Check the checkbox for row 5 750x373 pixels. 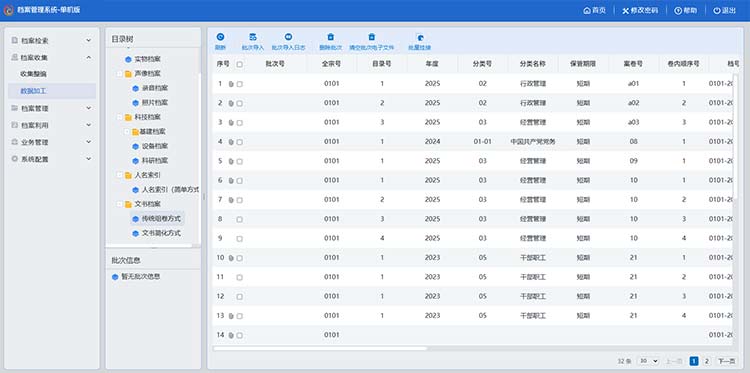click(239, 162)
